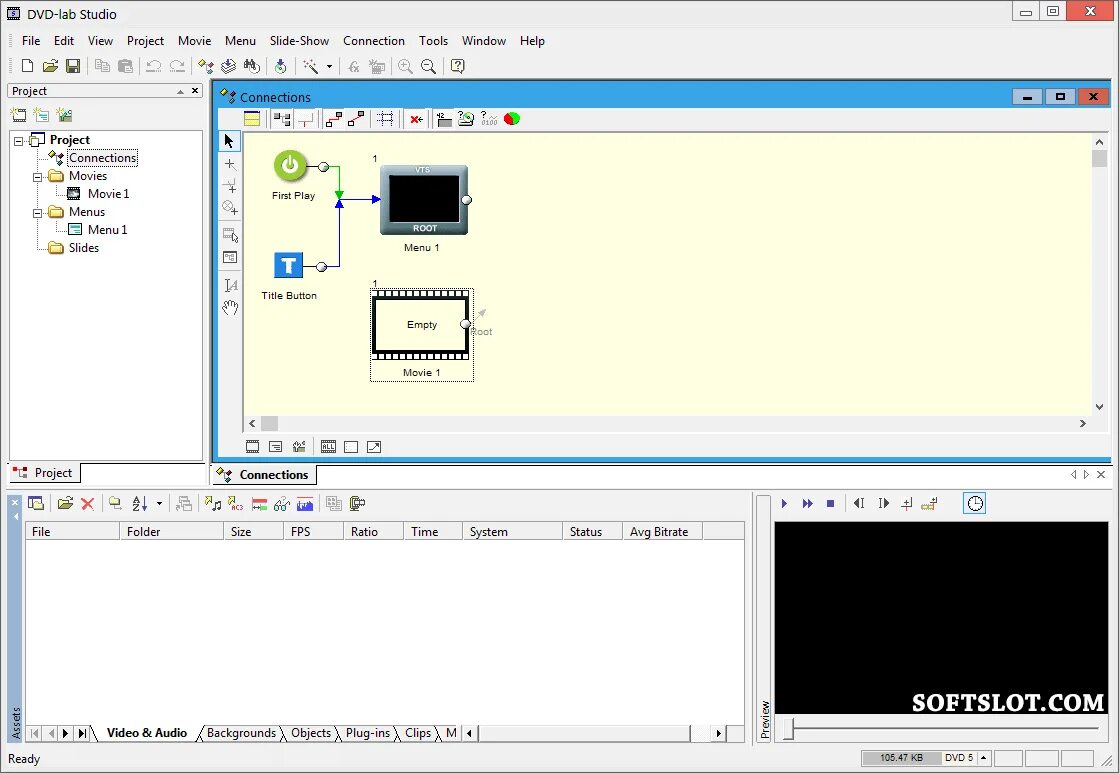The image size is (1119, 773).
Task: Open a project using the folder icon in main toolbar
Action: (x=50, y=66)
